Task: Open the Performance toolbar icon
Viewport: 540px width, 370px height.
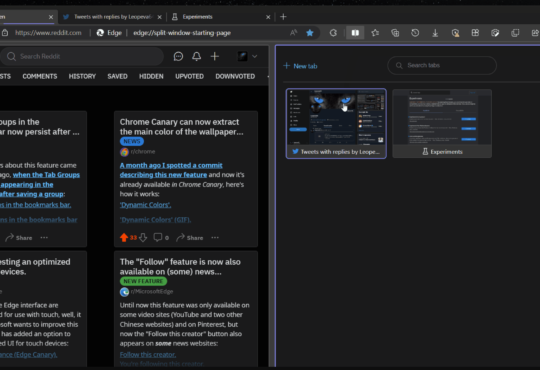Action: point(455,33)
